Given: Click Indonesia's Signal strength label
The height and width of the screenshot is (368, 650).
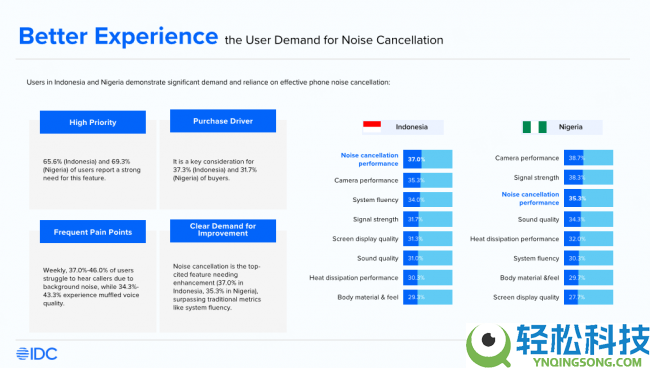Looking at the screenshot, I should 376,219.
